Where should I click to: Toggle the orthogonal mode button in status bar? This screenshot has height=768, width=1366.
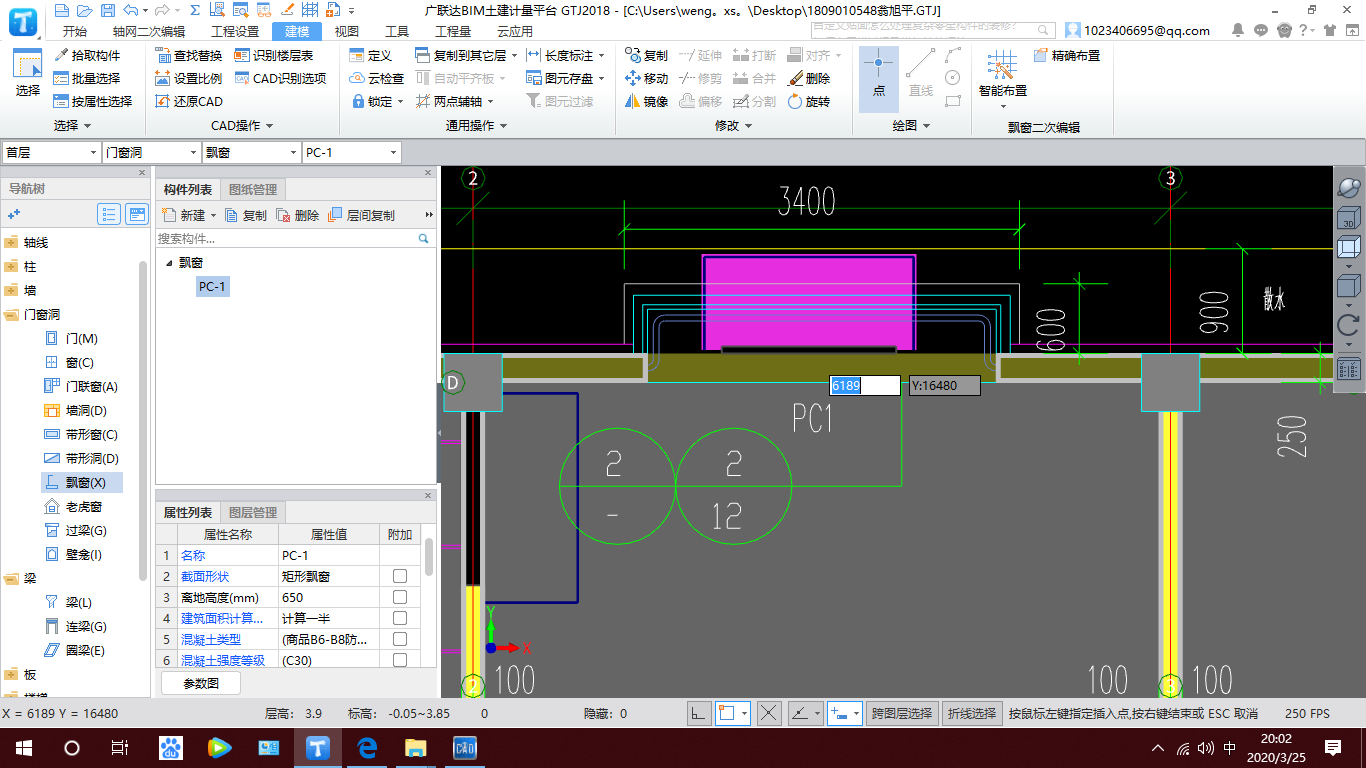click(x=700, y=713)
